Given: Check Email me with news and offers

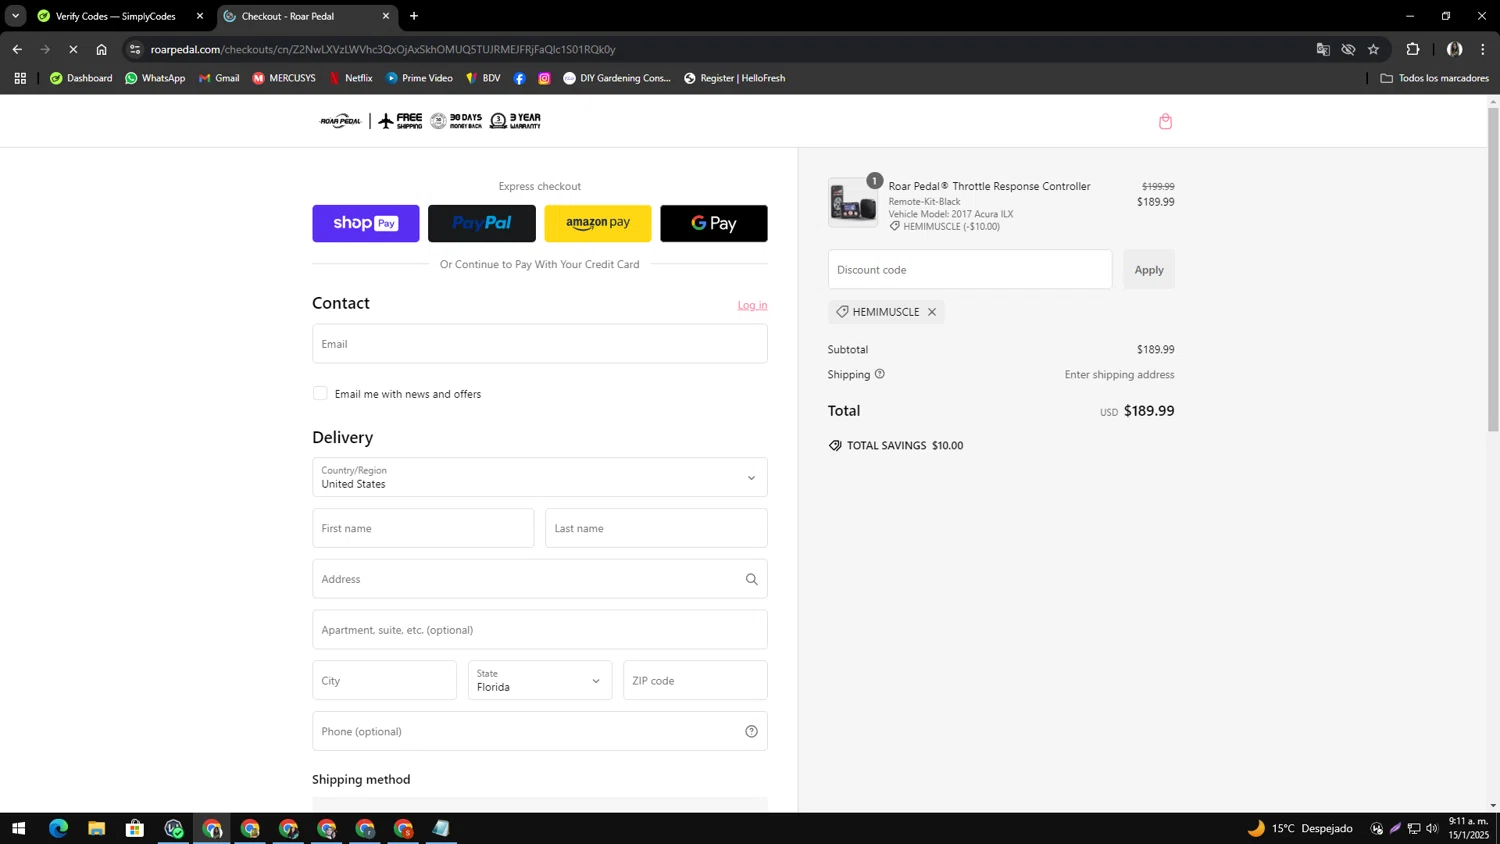Looking at the screenshot, I should point(320,393).
